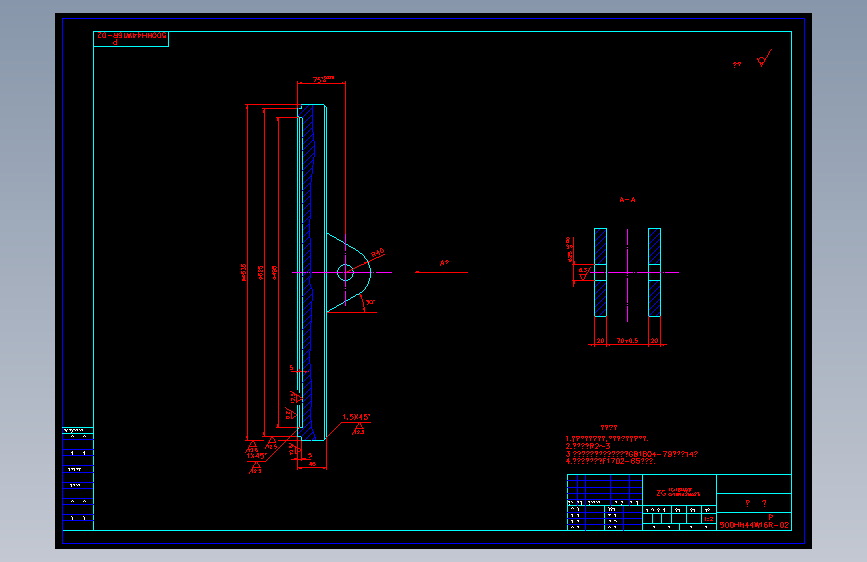The width and height of the screenshot is (867, 562).
Task: Click the view direction arrow label A
Action: pos(444,263)
